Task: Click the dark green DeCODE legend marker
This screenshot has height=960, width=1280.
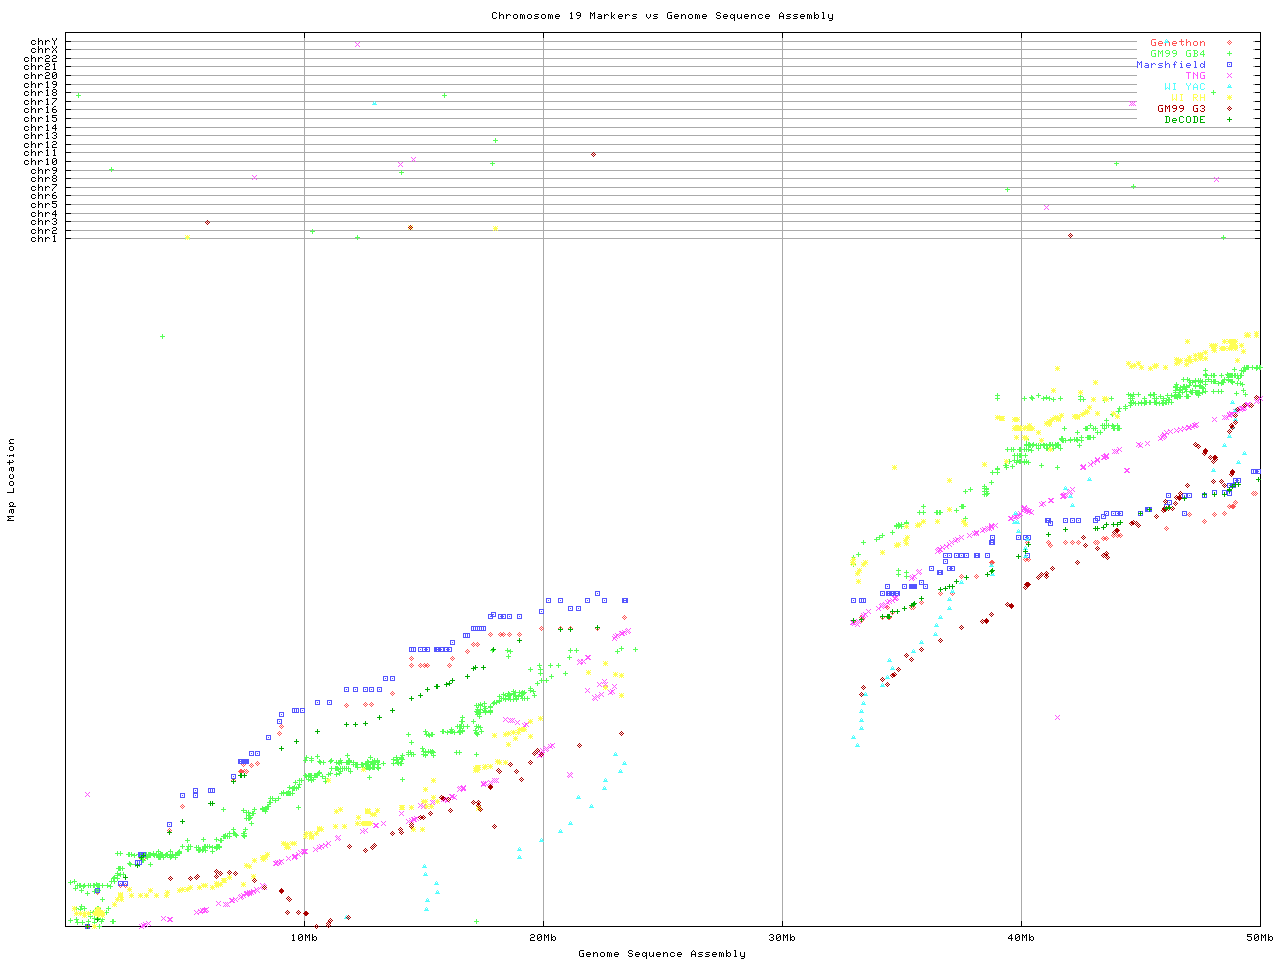Action: coord(1229,120)
